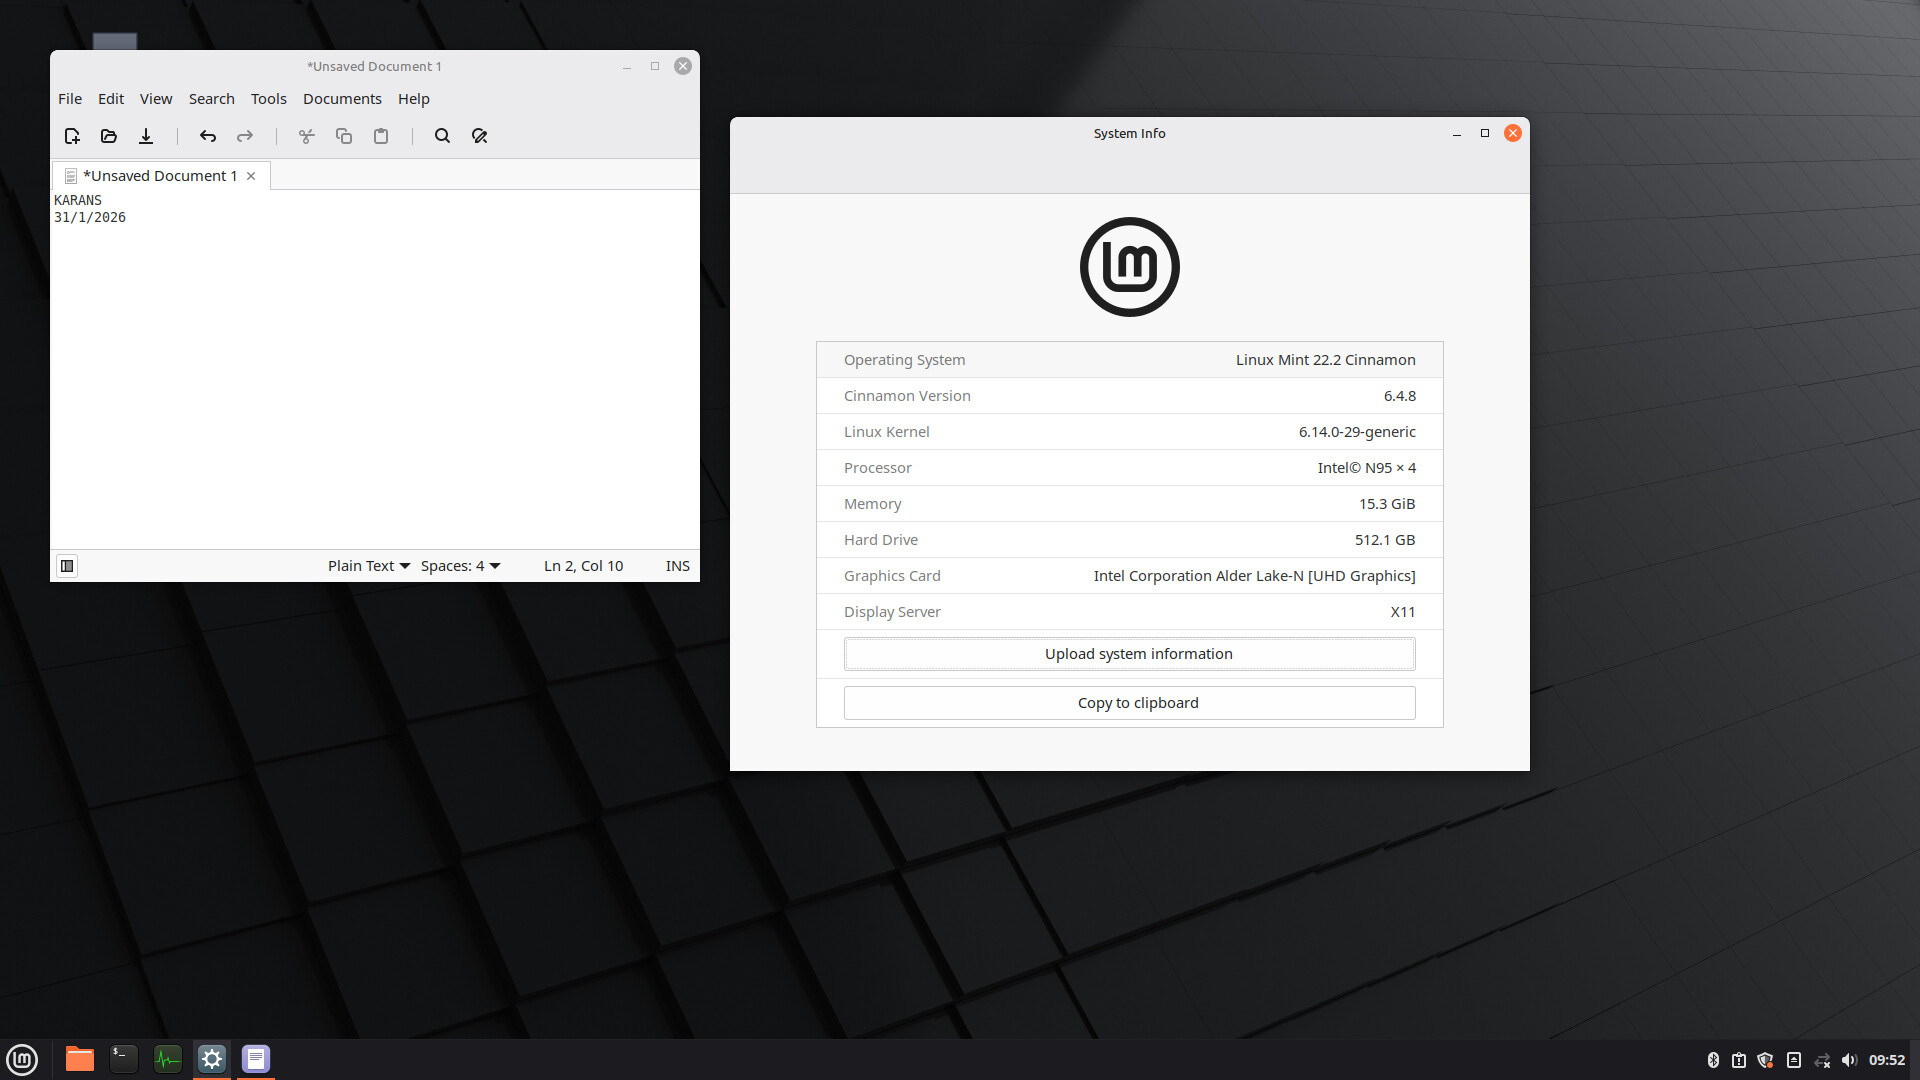Launch the terminal from the taskbar
This screenshot has height=1080, width=1920.
(x=123, y=1059)
